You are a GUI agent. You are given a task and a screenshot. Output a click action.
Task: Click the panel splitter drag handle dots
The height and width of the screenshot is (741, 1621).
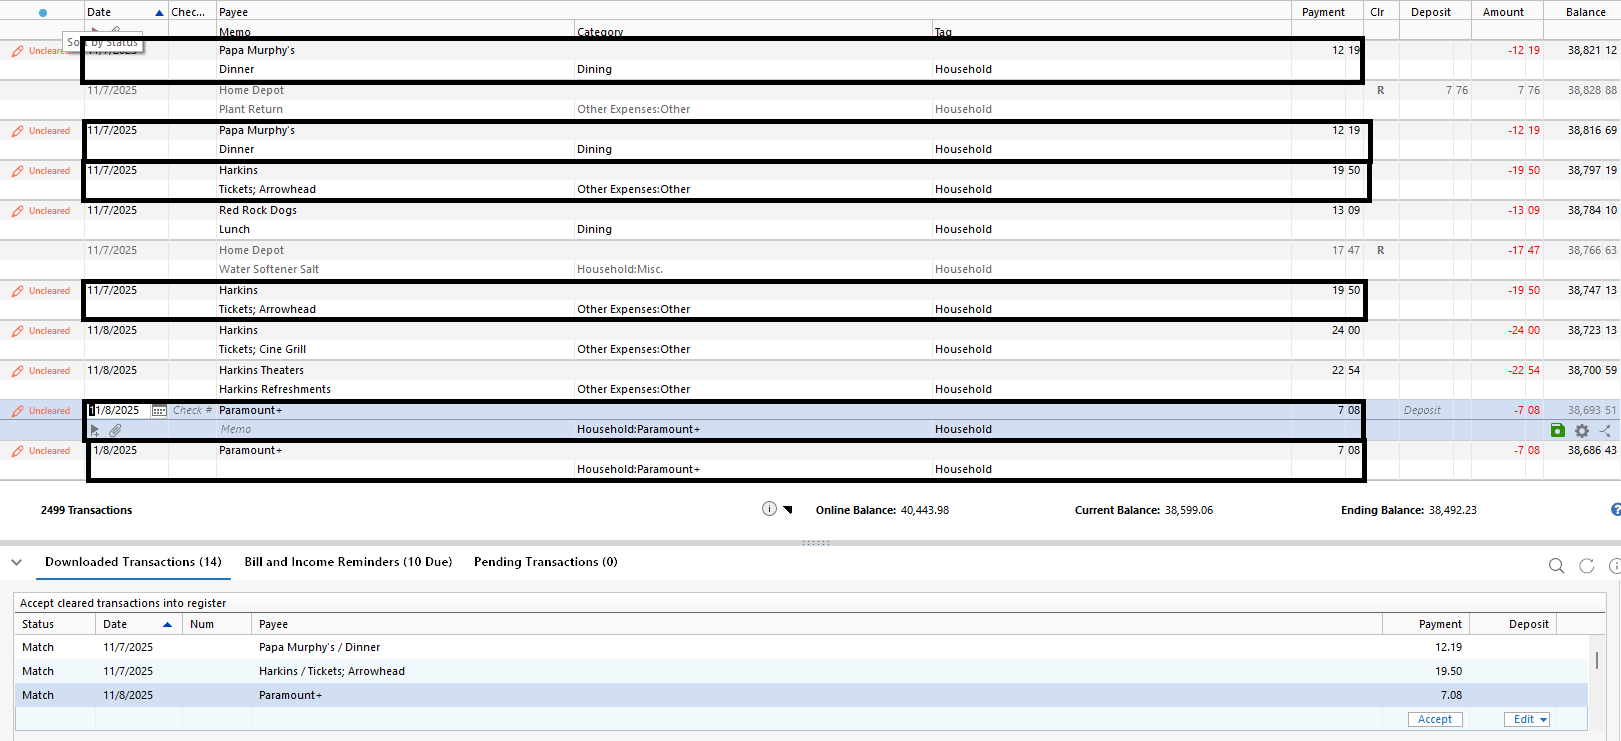tap(816, 543)
